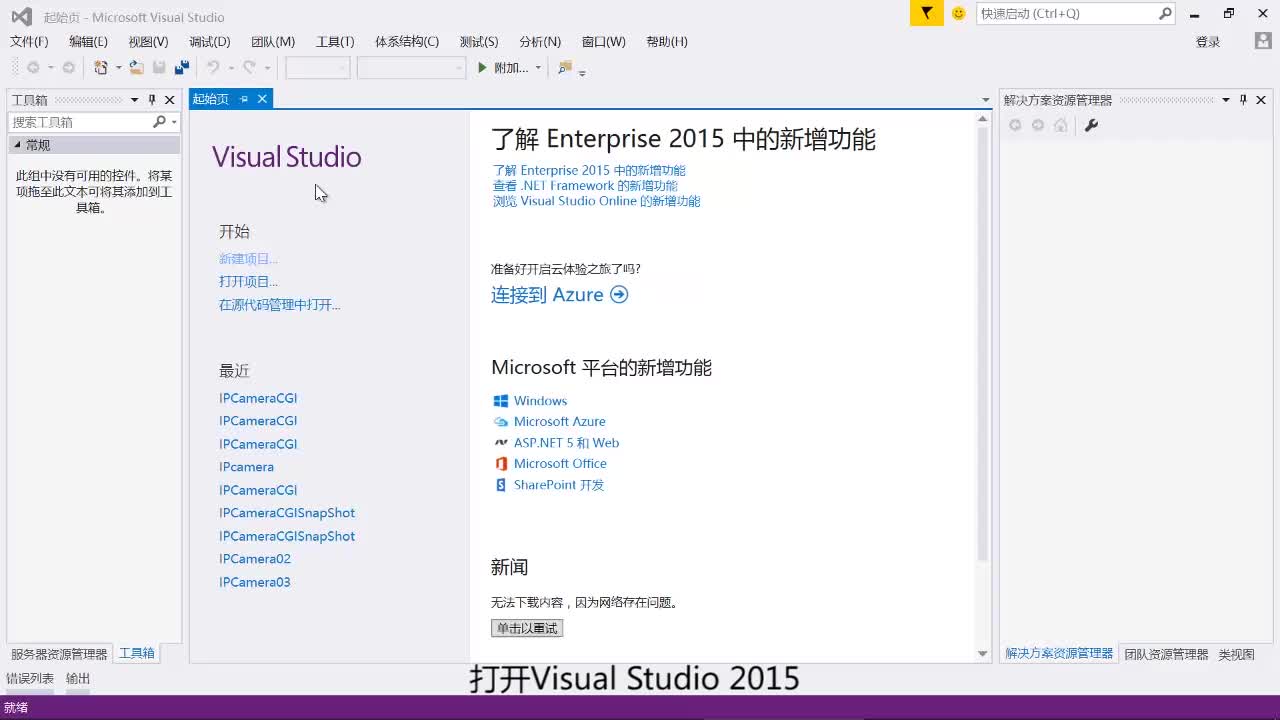The image size is (1280, 720).
Task: Click the New Project toolbar icon
Action: (100, 67)
